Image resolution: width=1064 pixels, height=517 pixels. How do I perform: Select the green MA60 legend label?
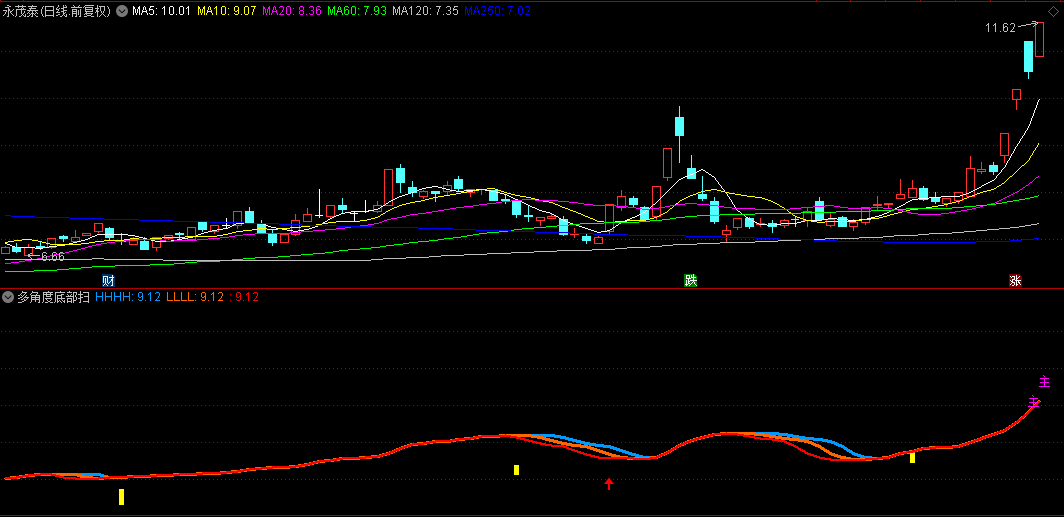357,11
